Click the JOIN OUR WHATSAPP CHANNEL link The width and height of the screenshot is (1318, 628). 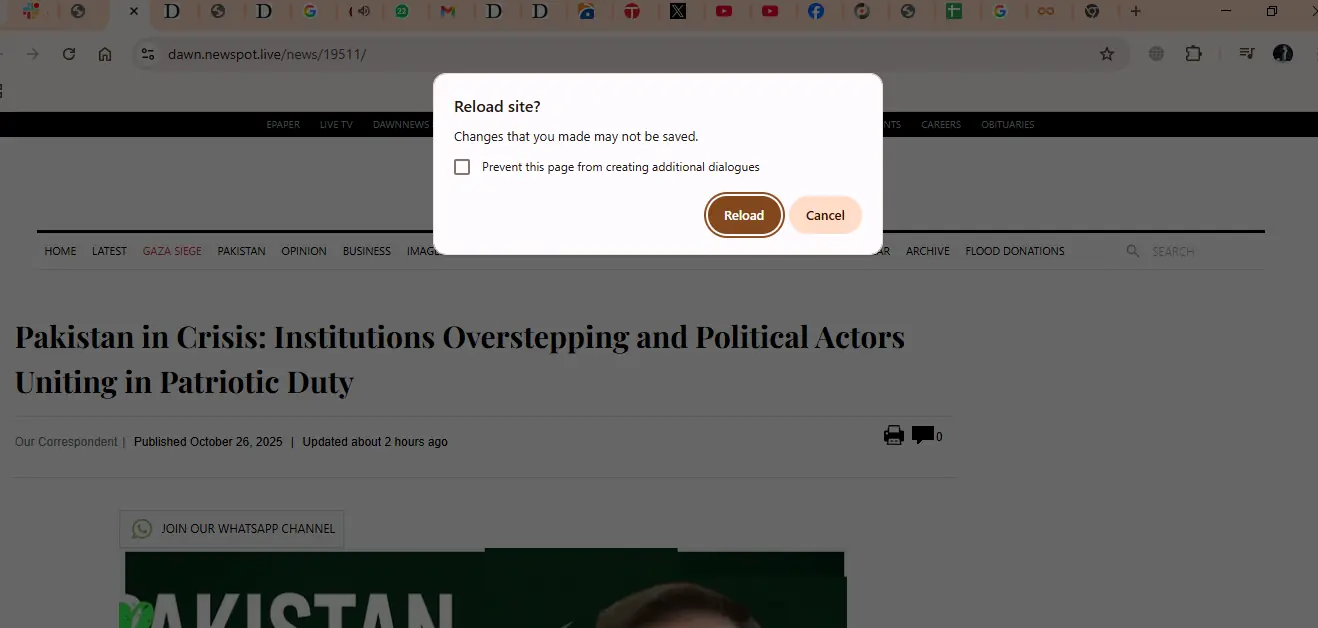(x=232, y=529)
